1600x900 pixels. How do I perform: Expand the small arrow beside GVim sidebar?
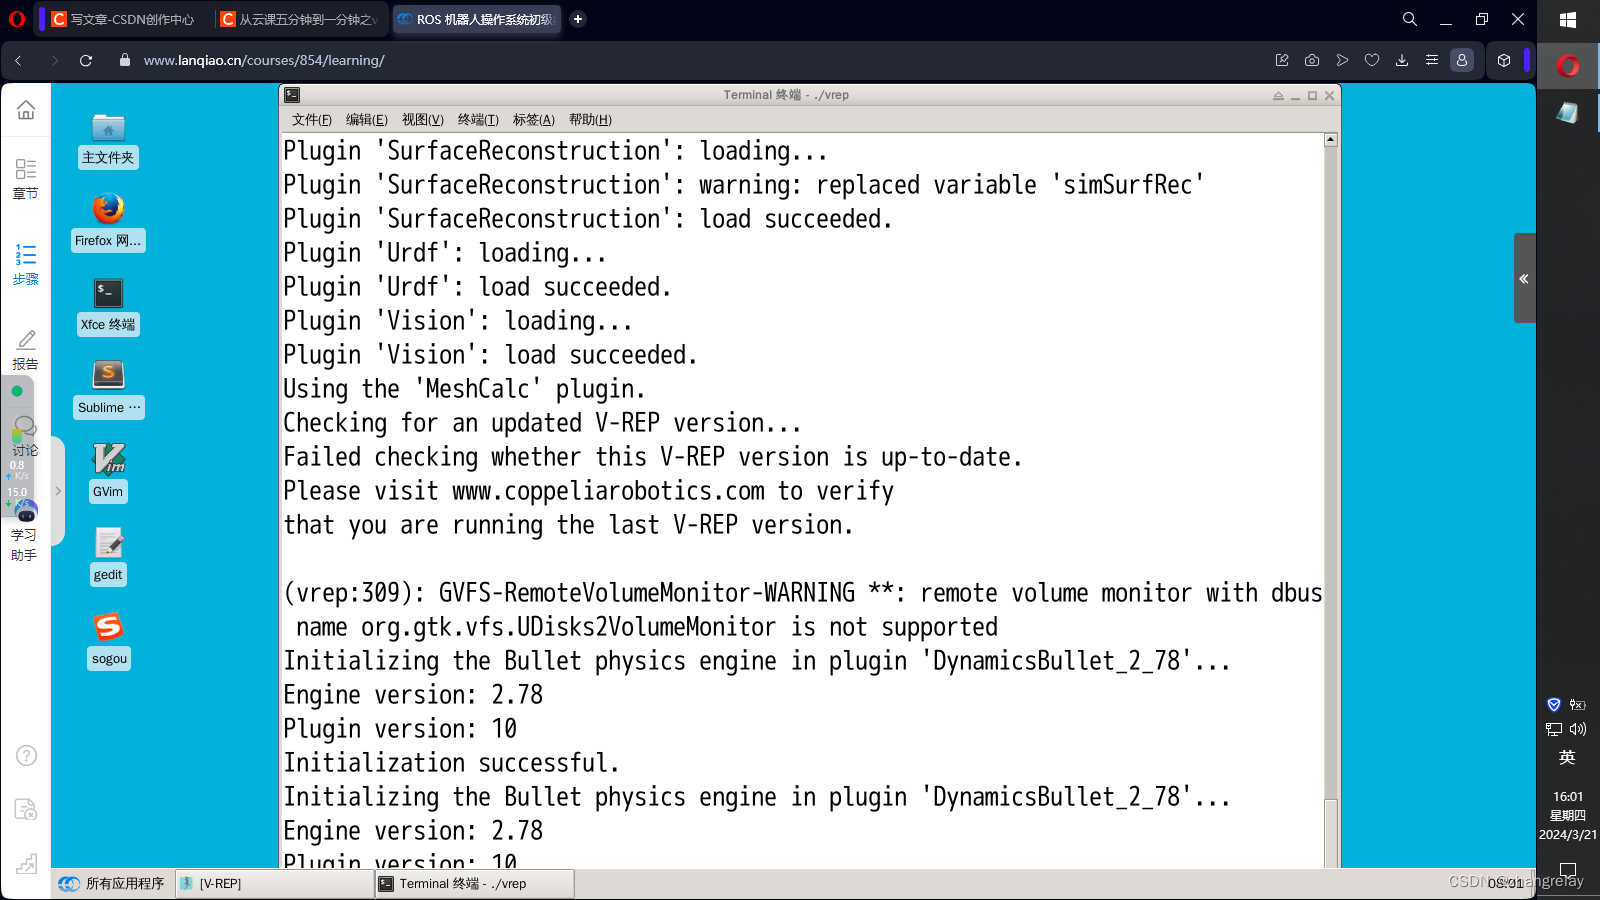coord(57,492)
